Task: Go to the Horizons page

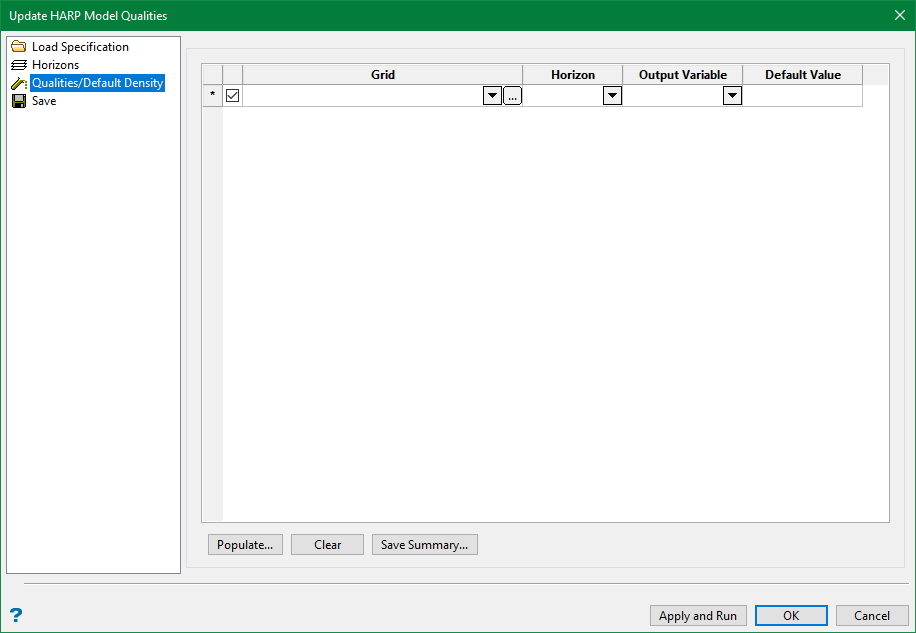Action: click(55, 65)
